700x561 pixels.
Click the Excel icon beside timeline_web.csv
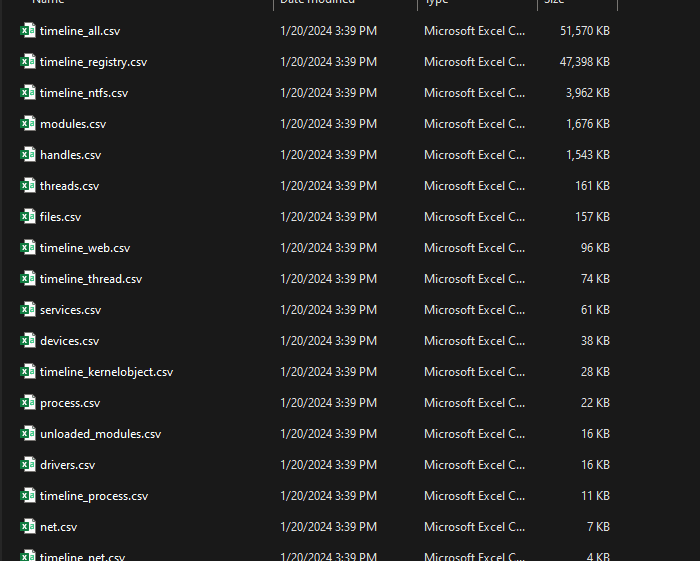click(28, 248)
